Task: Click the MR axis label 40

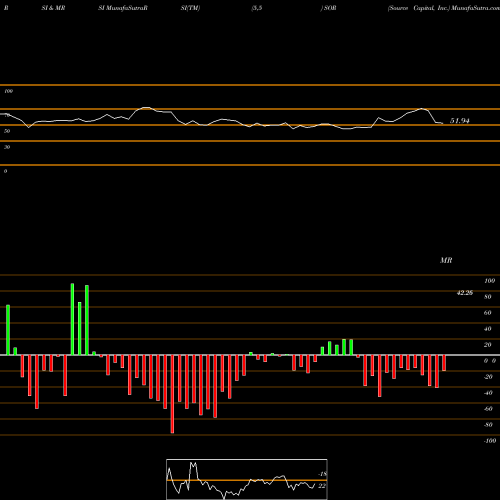Action: 488,329
